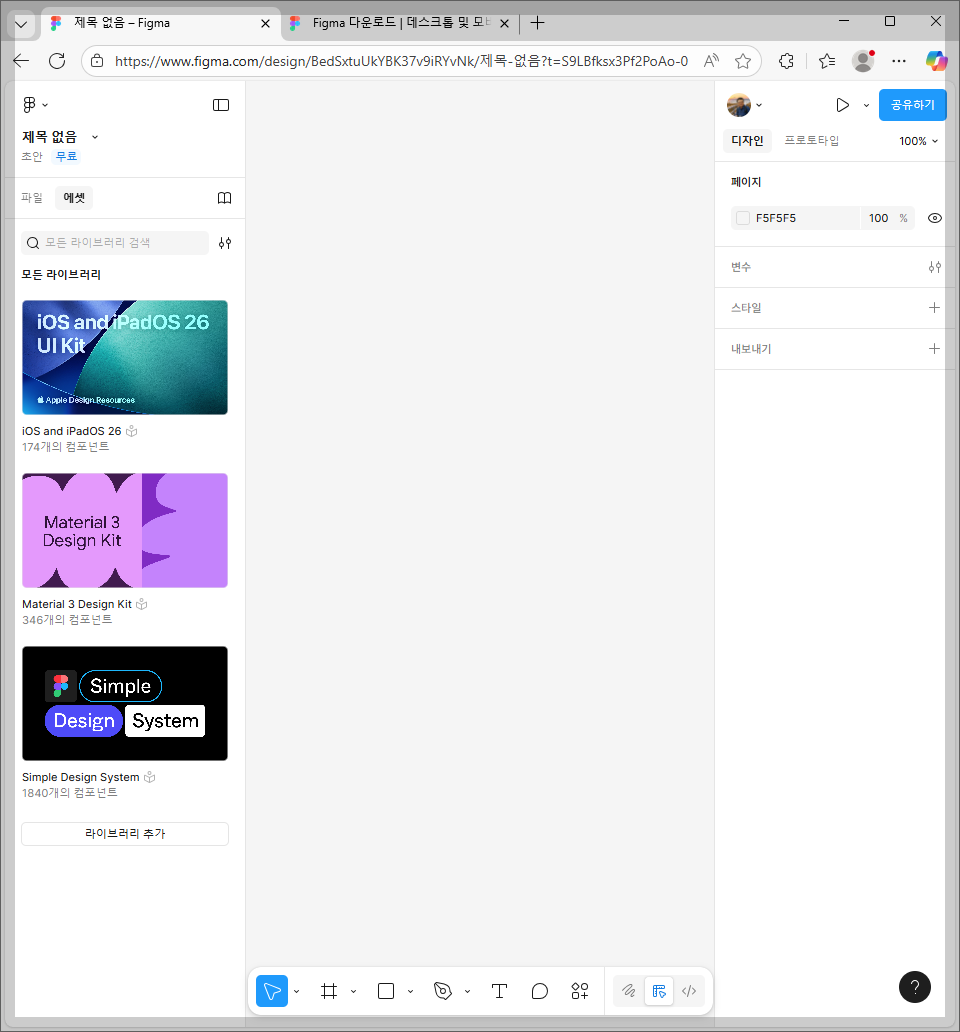Close the Figma 다운로드 tab
Image resolution: width=960 pixels, height=1032 pixels.
pyautogui.click(x=504, y=24)
